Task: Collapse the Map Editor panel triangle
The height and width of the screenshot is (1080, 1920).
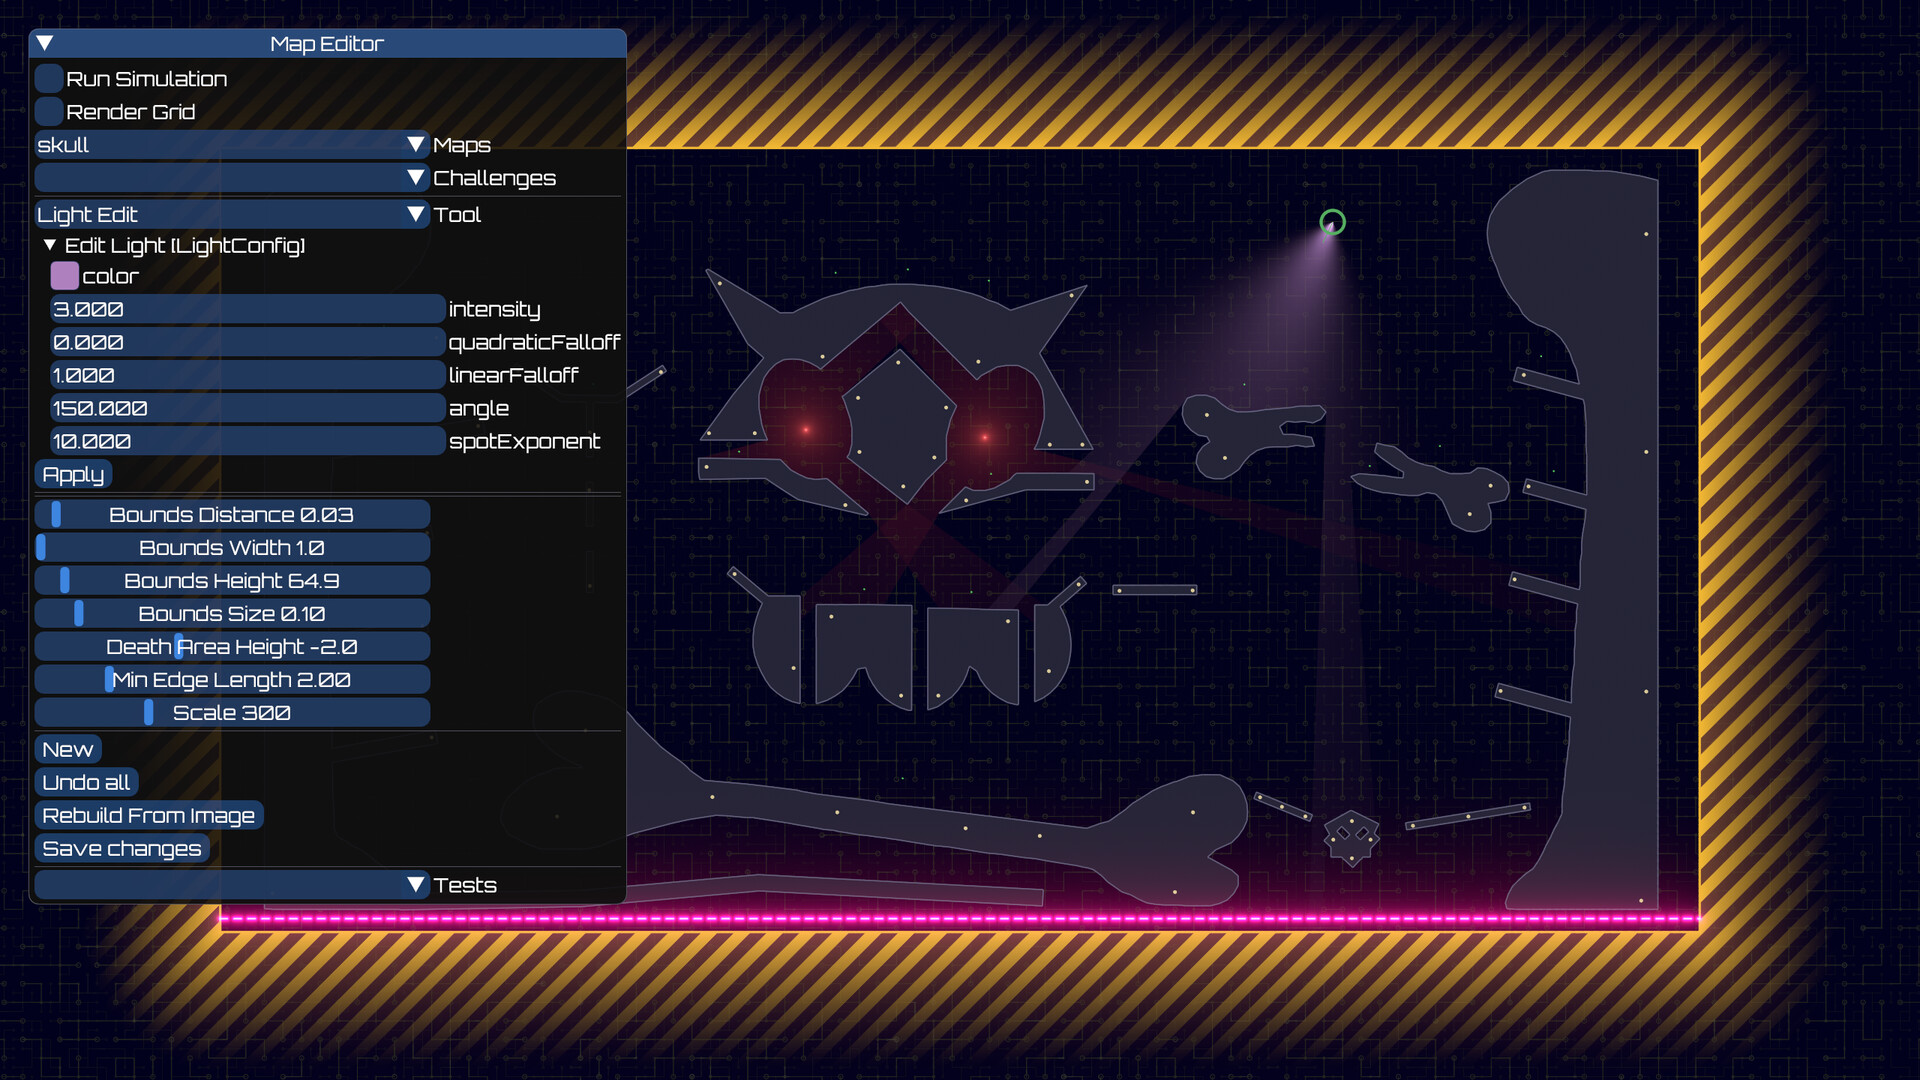Action: tap(45, 43)
